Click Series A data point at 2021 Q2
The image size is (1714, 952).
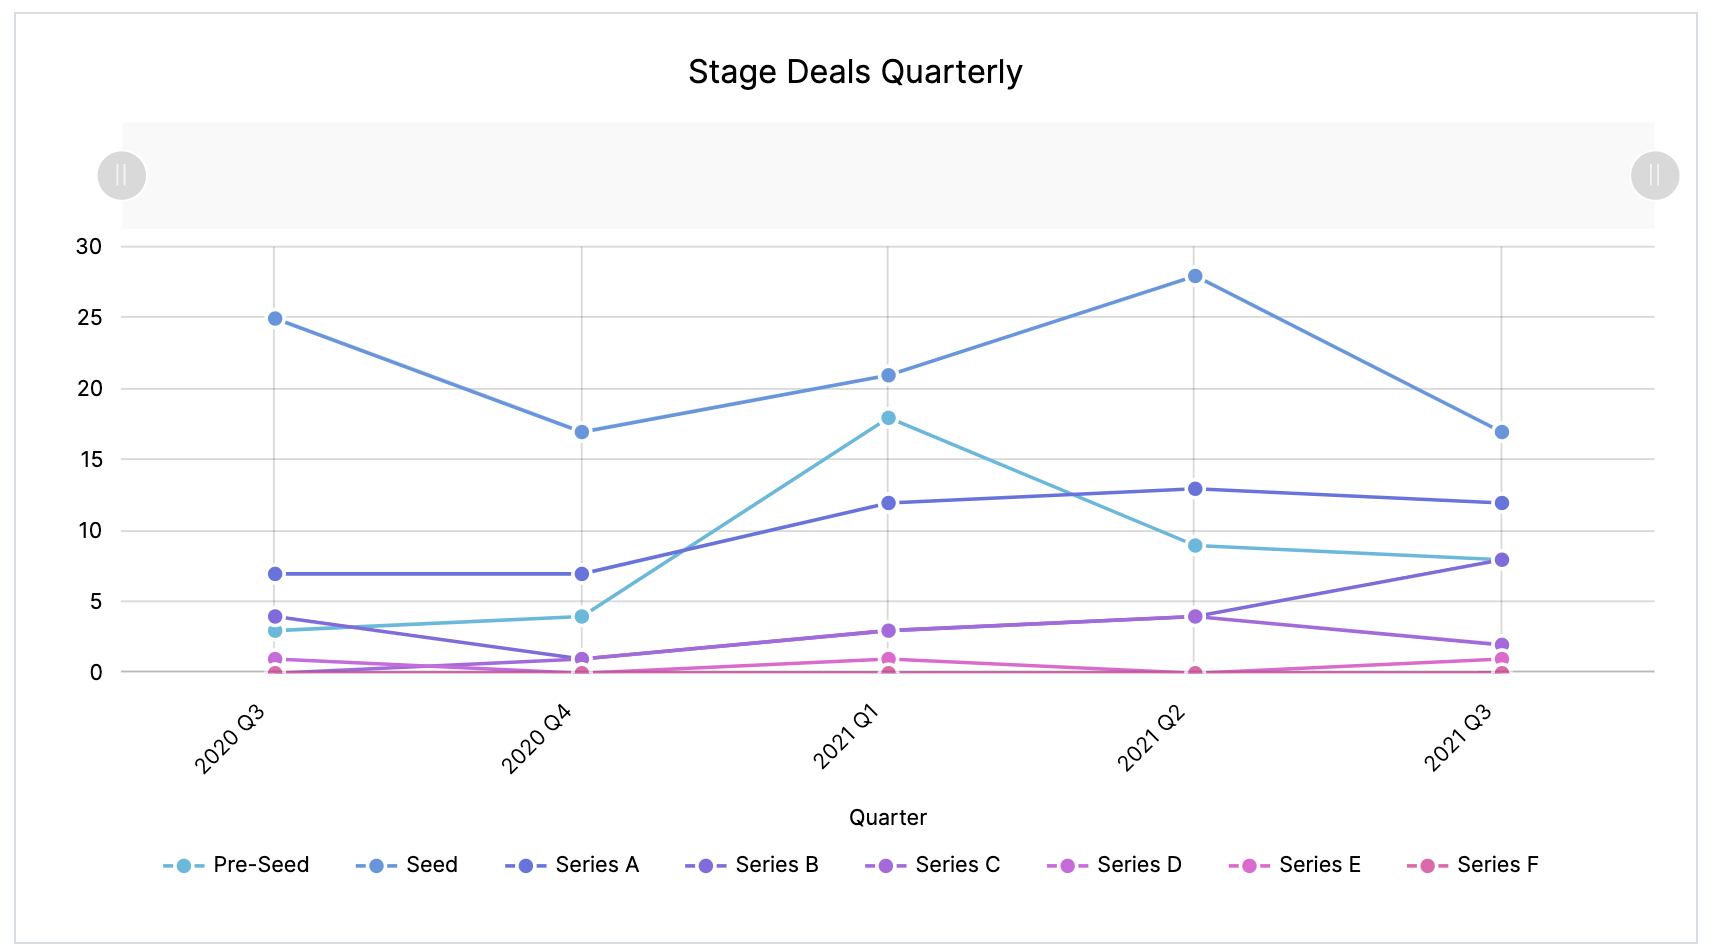(x=1195, y=489)
